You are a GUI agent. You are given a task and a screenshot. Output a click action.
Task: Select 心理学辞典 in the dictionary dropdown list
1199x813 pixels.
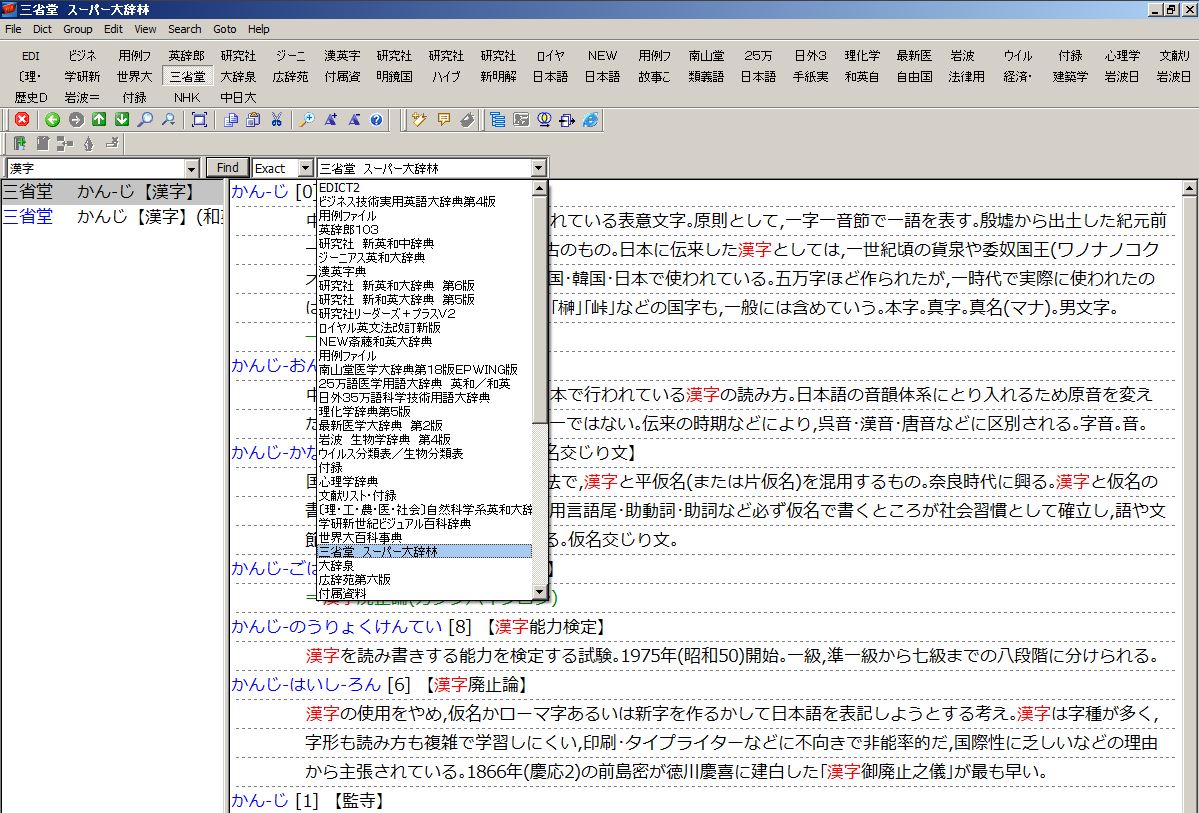point(424,481)
